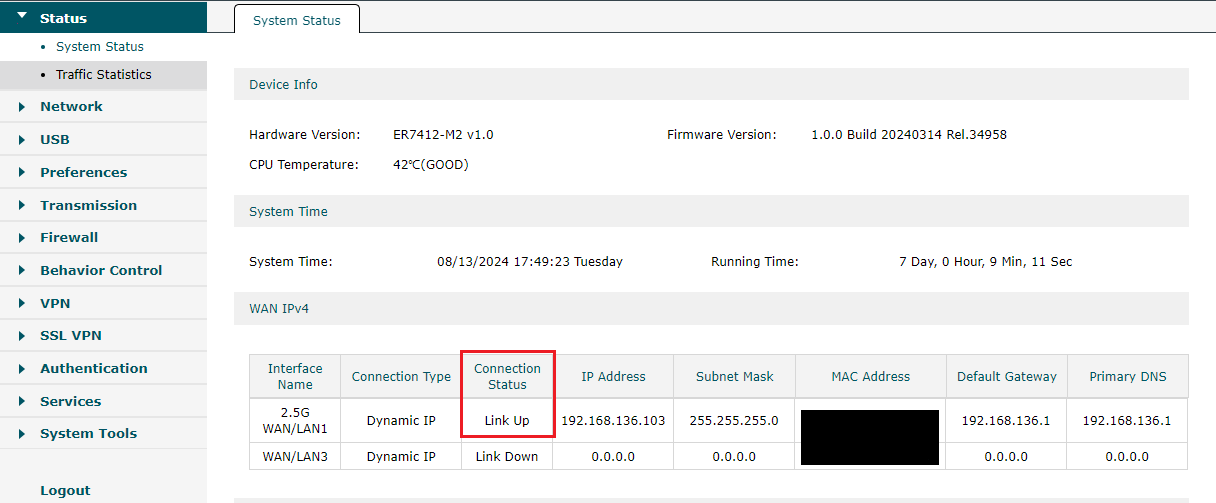
Task: Select the 2.5G WAN/LAN1 interface cell
Action: pyautogui.click(x=295, y=420)
